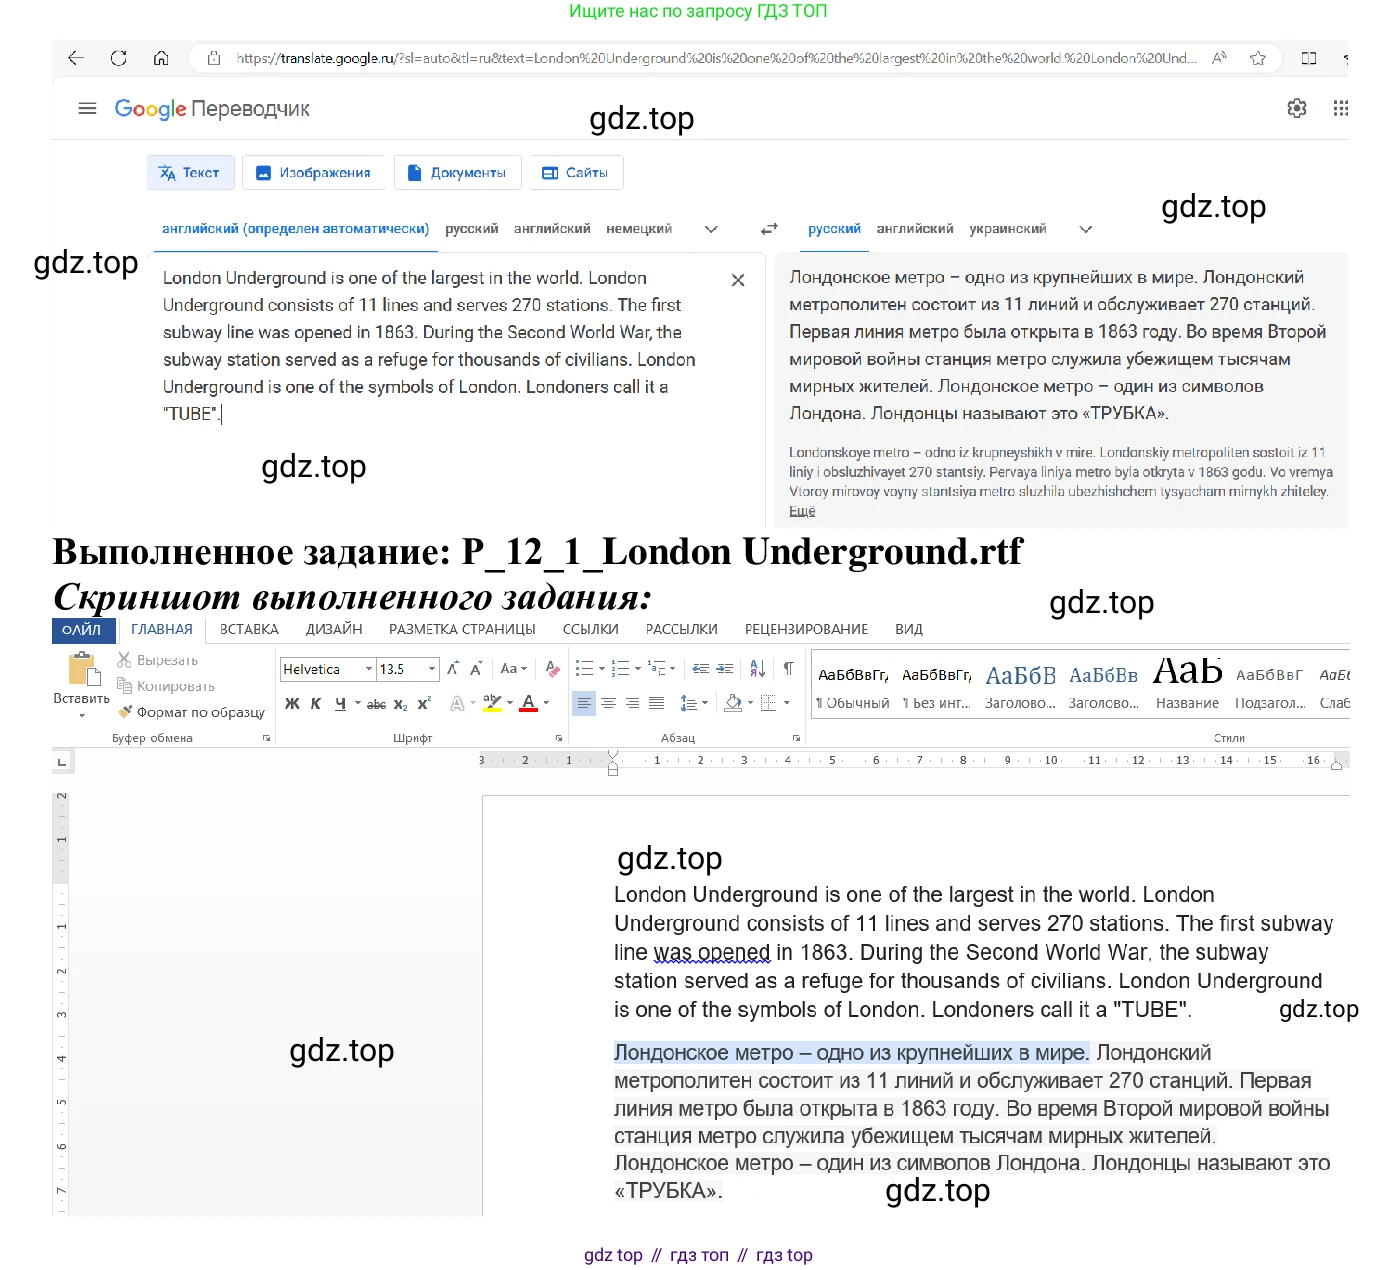Image resolution: width=1398 pixels, height=1270 pixels.
Task: Apply numbered list
Action: click(620, 669)
